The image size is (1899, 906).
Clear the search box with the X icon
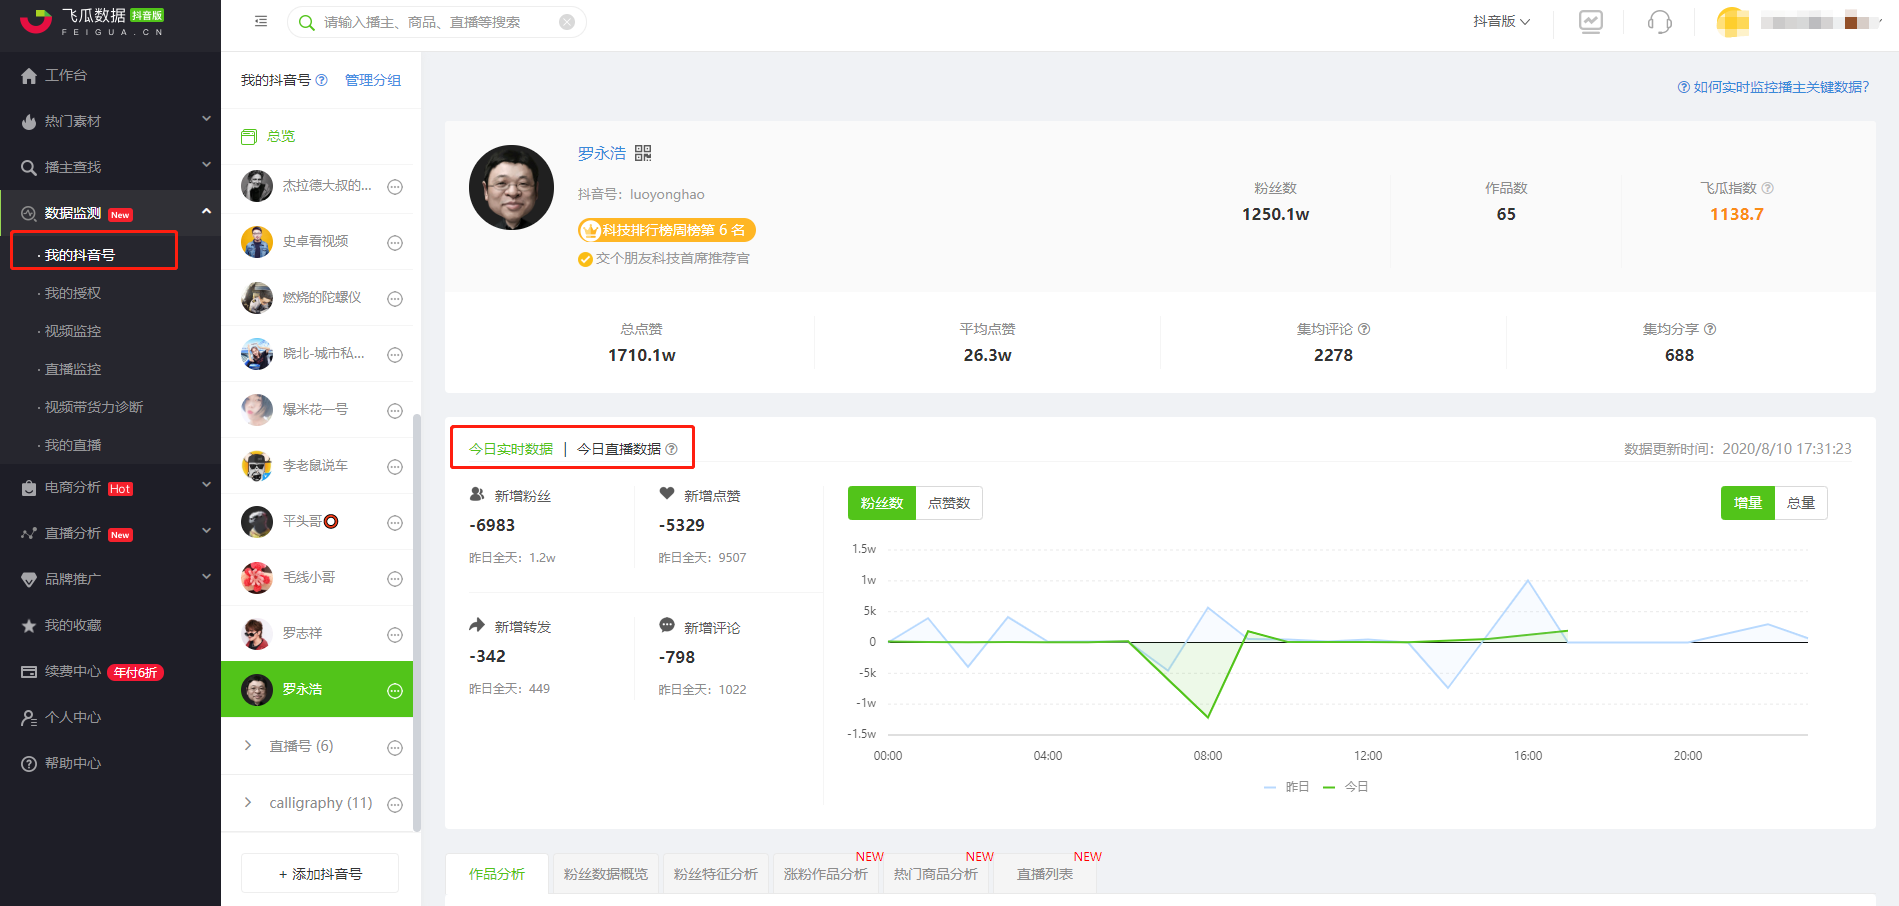[567, 22]
